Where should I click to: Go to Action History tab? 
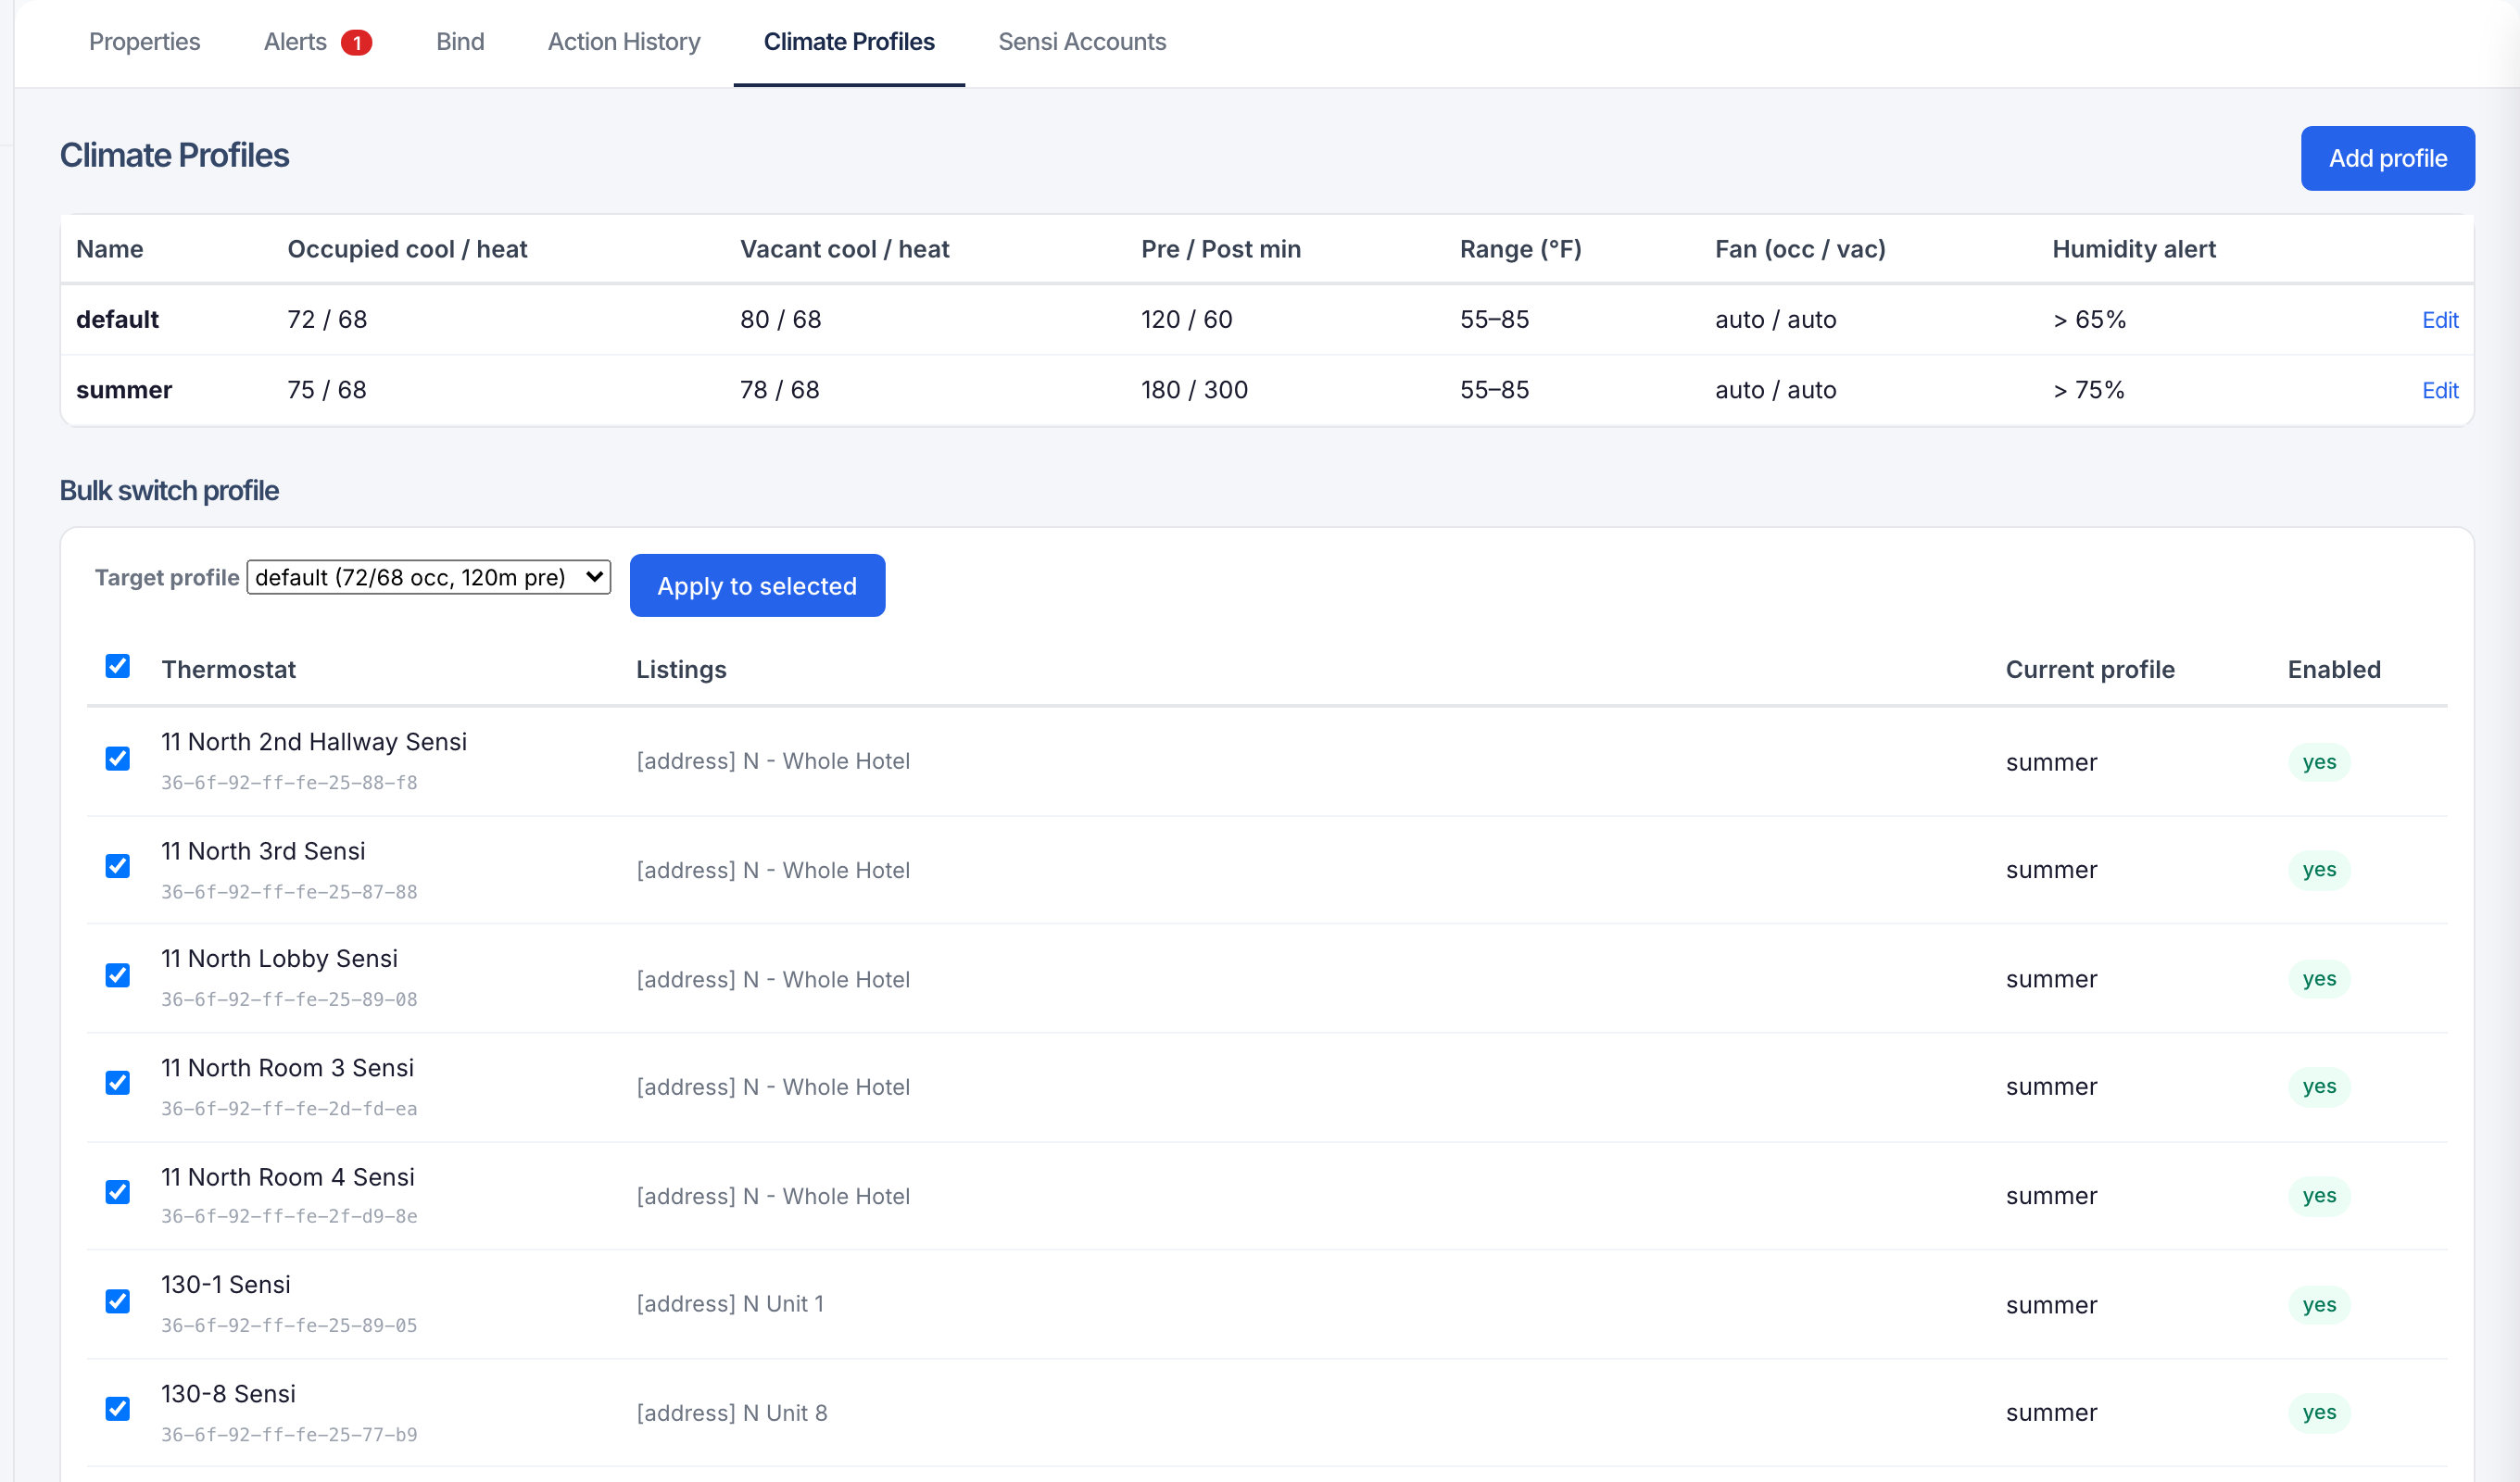click(x=624, y=42)
